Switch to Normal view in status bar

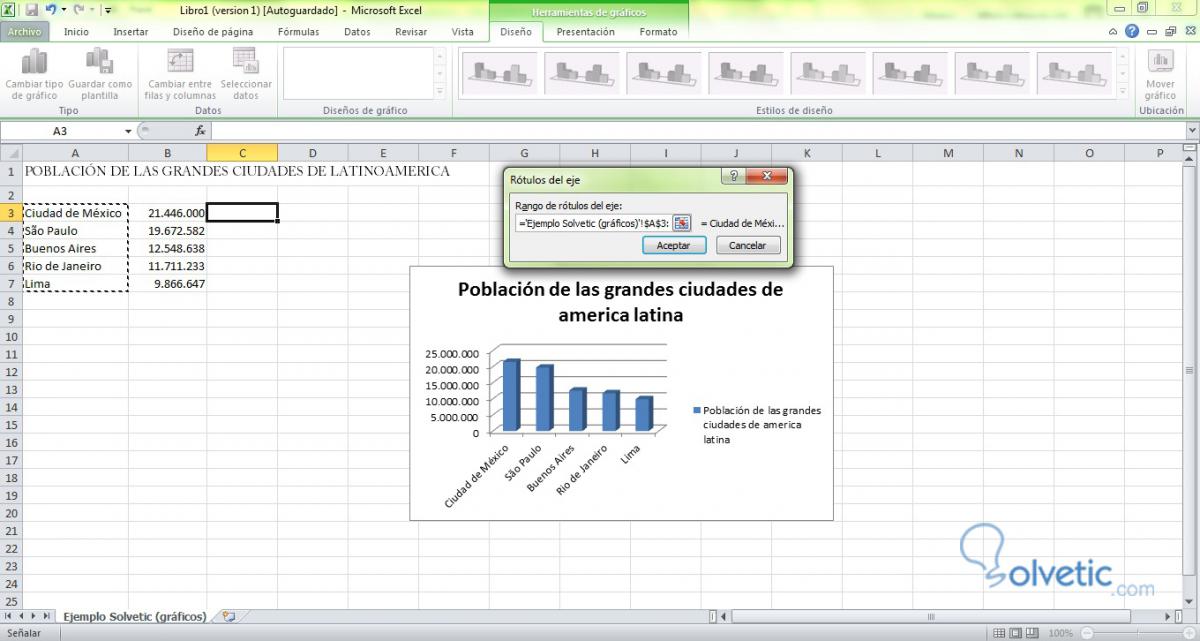point(997,633)
